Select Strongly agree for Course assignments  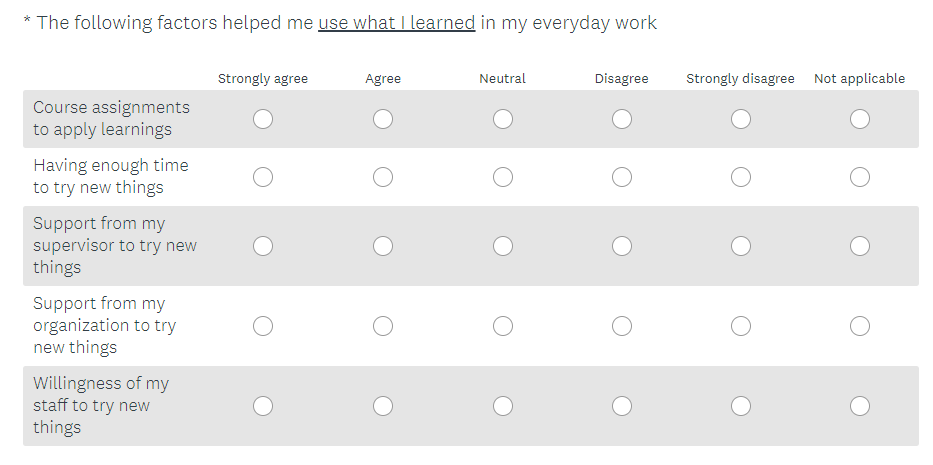coord(263,119)
